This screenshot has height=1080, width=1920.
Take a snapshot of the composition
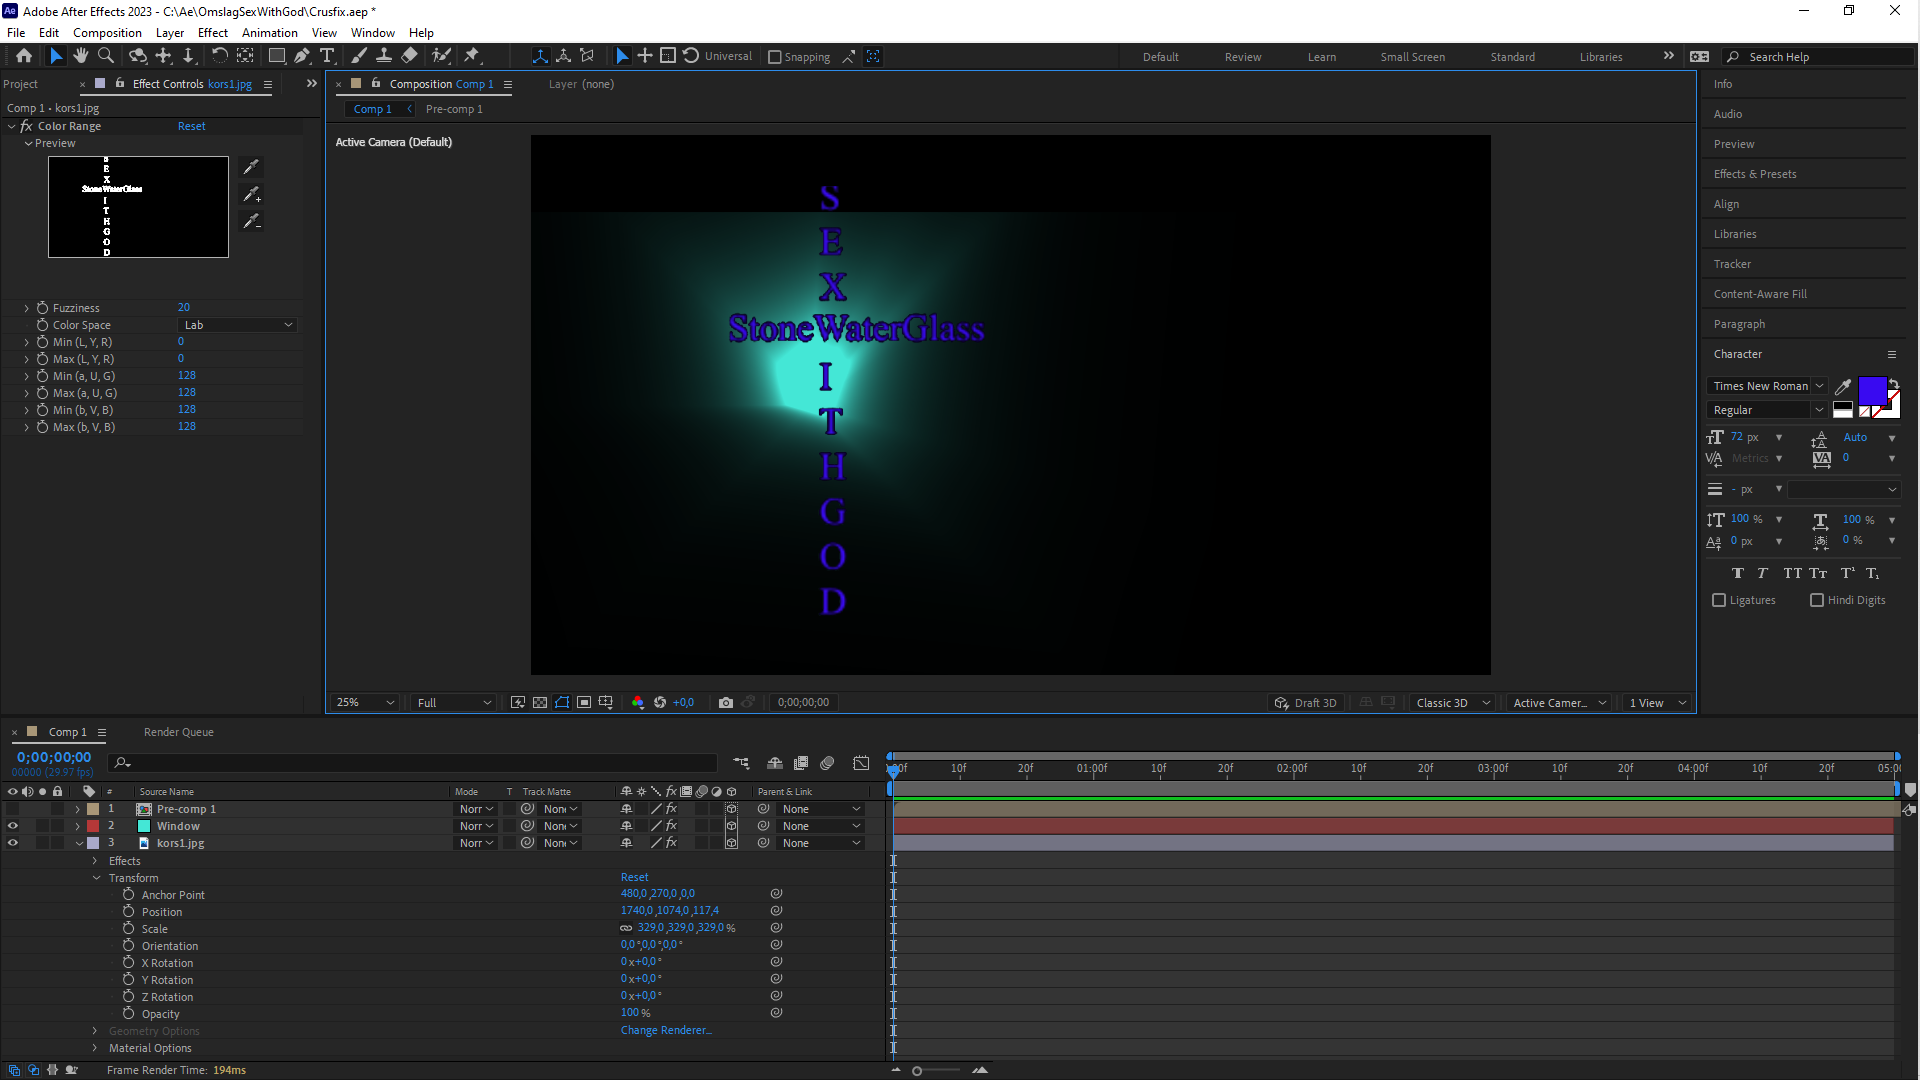[x=726, y=702]
